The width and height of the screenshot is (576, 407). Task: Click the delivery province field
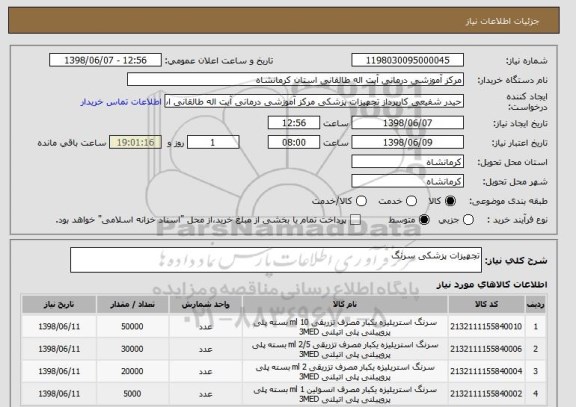(x=407, y=162)
